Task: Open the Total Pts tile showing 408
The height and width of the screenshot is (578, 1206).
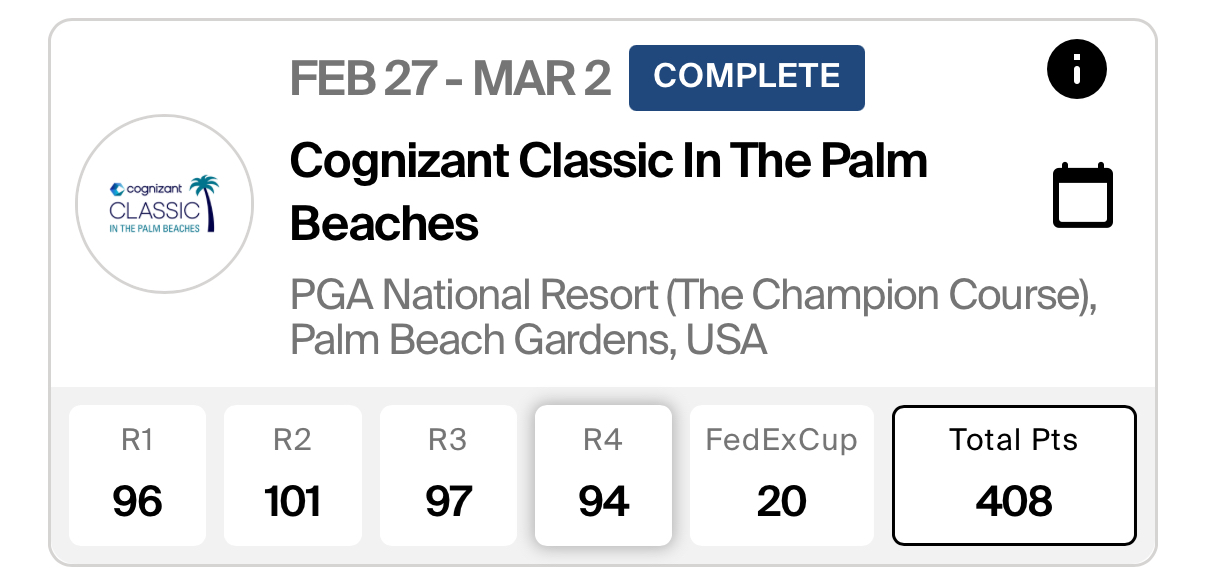Action: (1014, 475)
